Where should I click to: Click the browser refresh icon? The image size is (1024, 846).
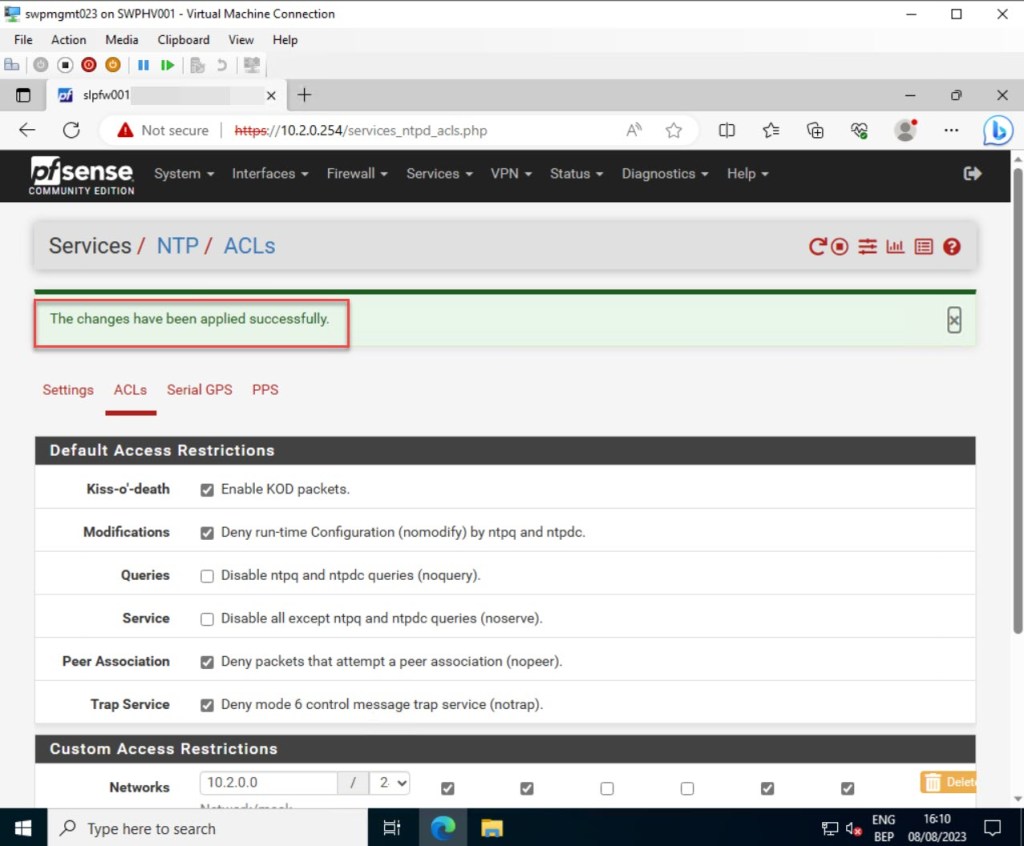[x=71, y=130]
